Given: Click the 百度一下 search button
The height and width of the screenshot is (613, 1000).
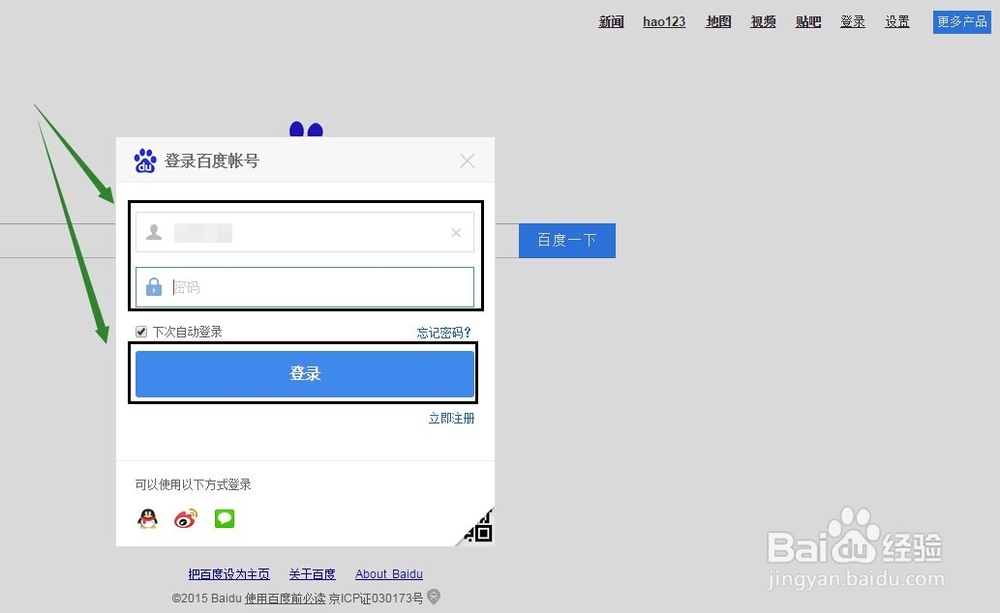Looking at the screenshot, I should (x=566, y=240).
